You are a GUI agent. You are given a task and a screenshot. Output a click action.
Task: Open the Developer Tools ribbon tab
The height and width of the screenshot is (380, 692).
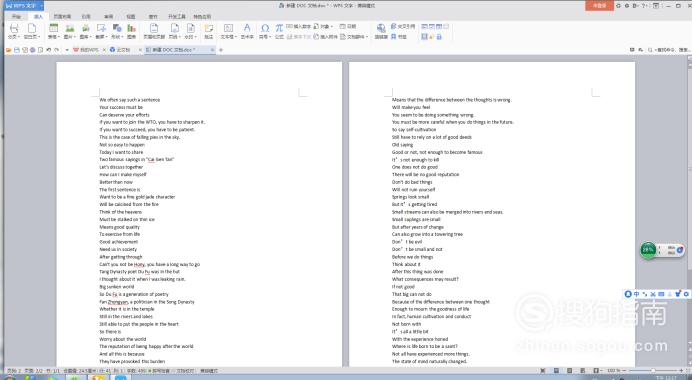tap(177, 16)
